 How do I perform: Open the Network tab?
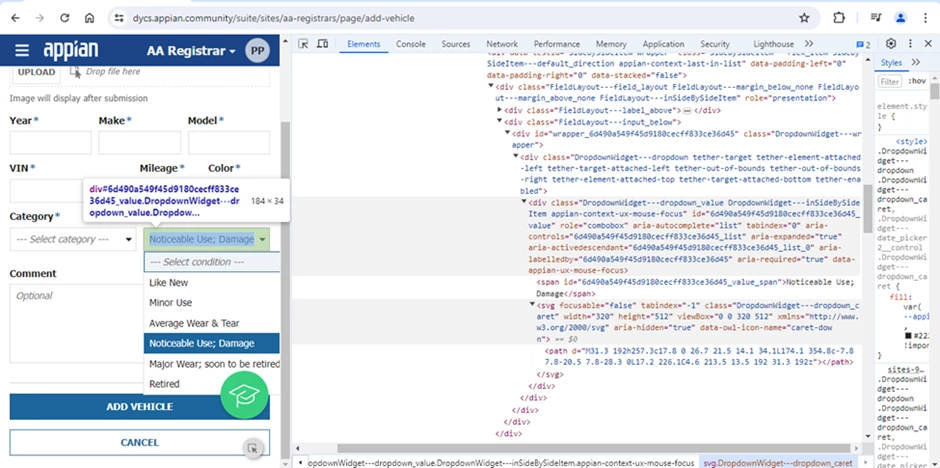[x=502, y=44]
